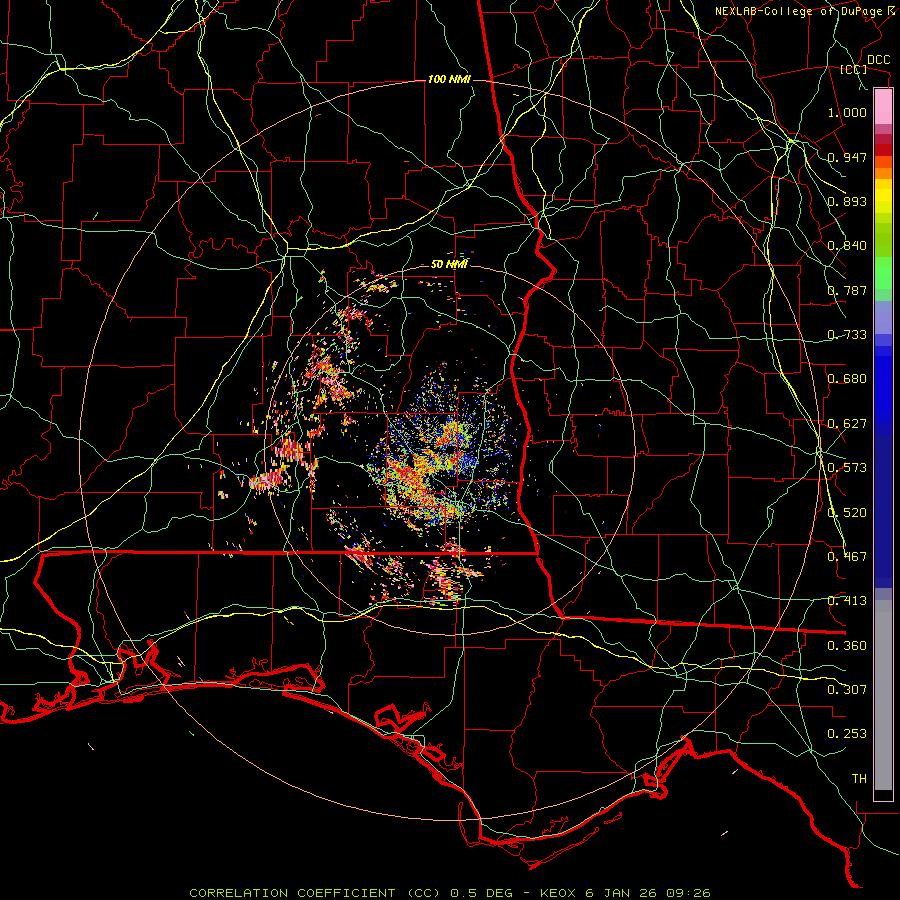Click the 6 JAN 26 date text
This screenshot has height=900, width=900.
tap(620, 893)
